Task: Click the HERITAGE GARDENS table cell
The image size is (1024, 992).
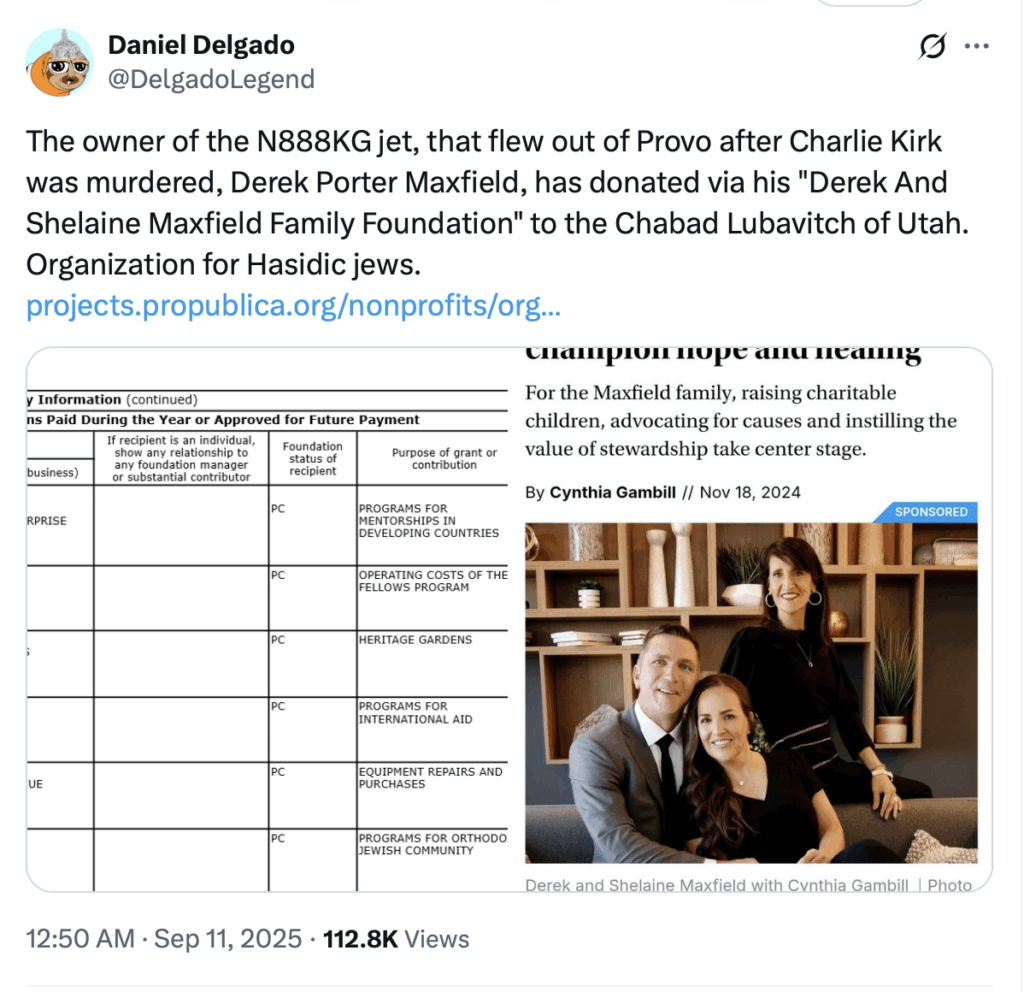Action: [415, 640]
